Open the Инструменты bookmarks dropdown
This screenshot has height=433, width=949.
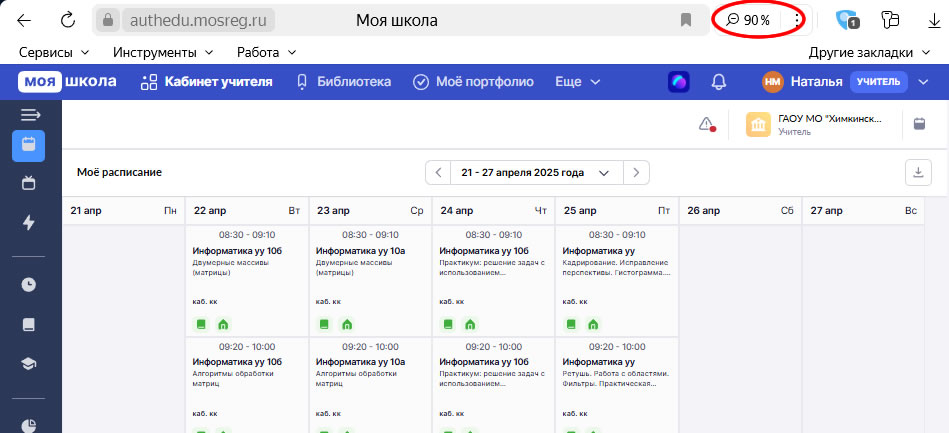point(163,53)
